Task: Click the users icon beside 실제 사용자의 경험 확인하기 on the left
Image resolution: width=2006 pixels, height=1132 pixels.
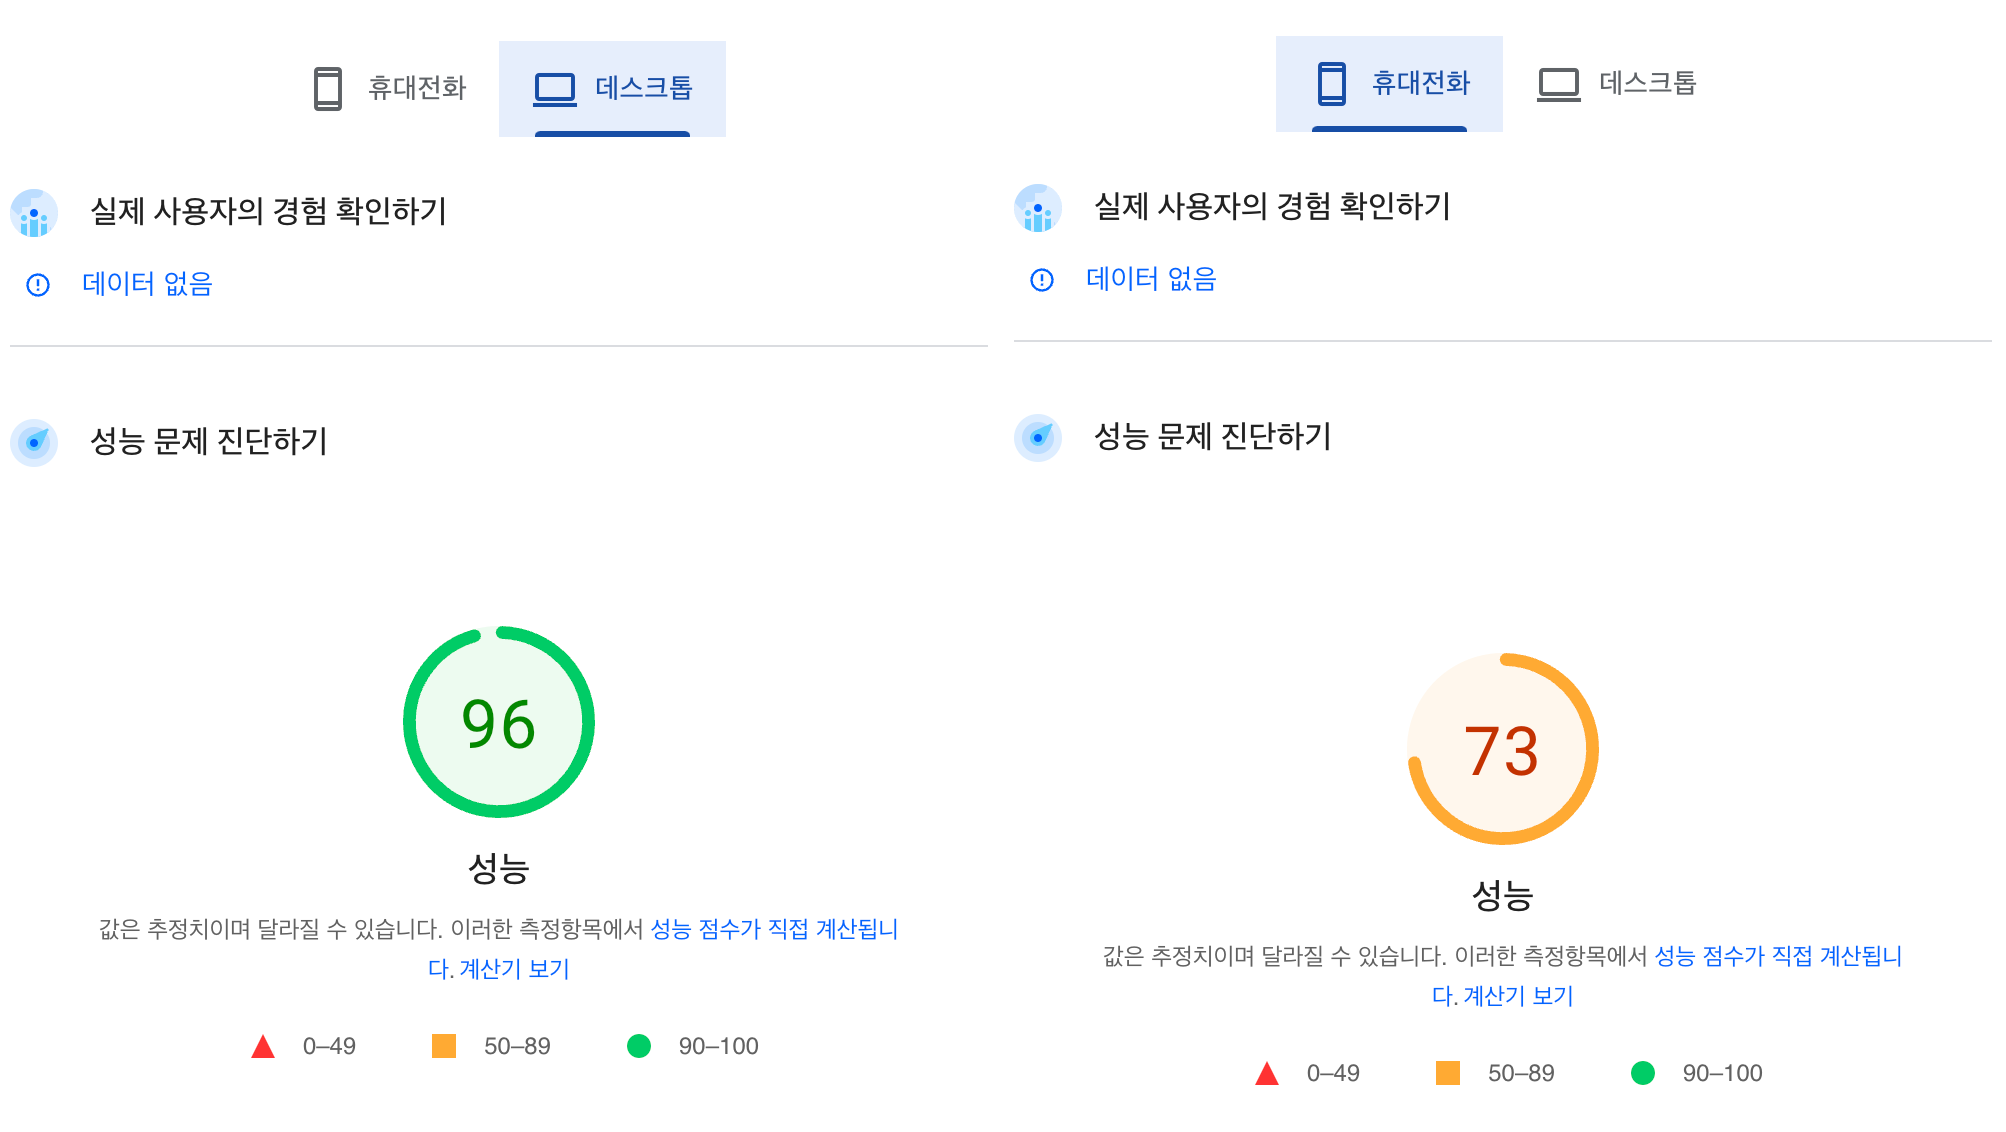Action: (x=35, y=212)
